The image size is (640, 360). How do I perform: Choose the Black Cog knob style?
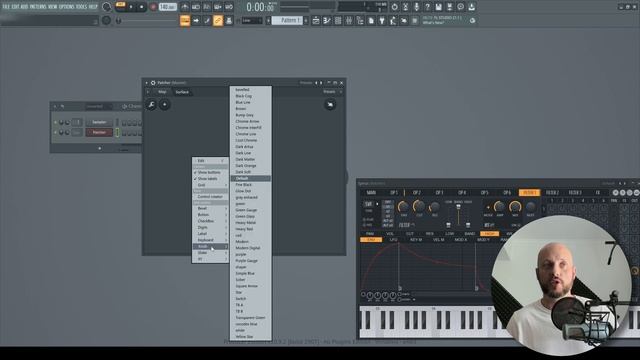[251, 96]
